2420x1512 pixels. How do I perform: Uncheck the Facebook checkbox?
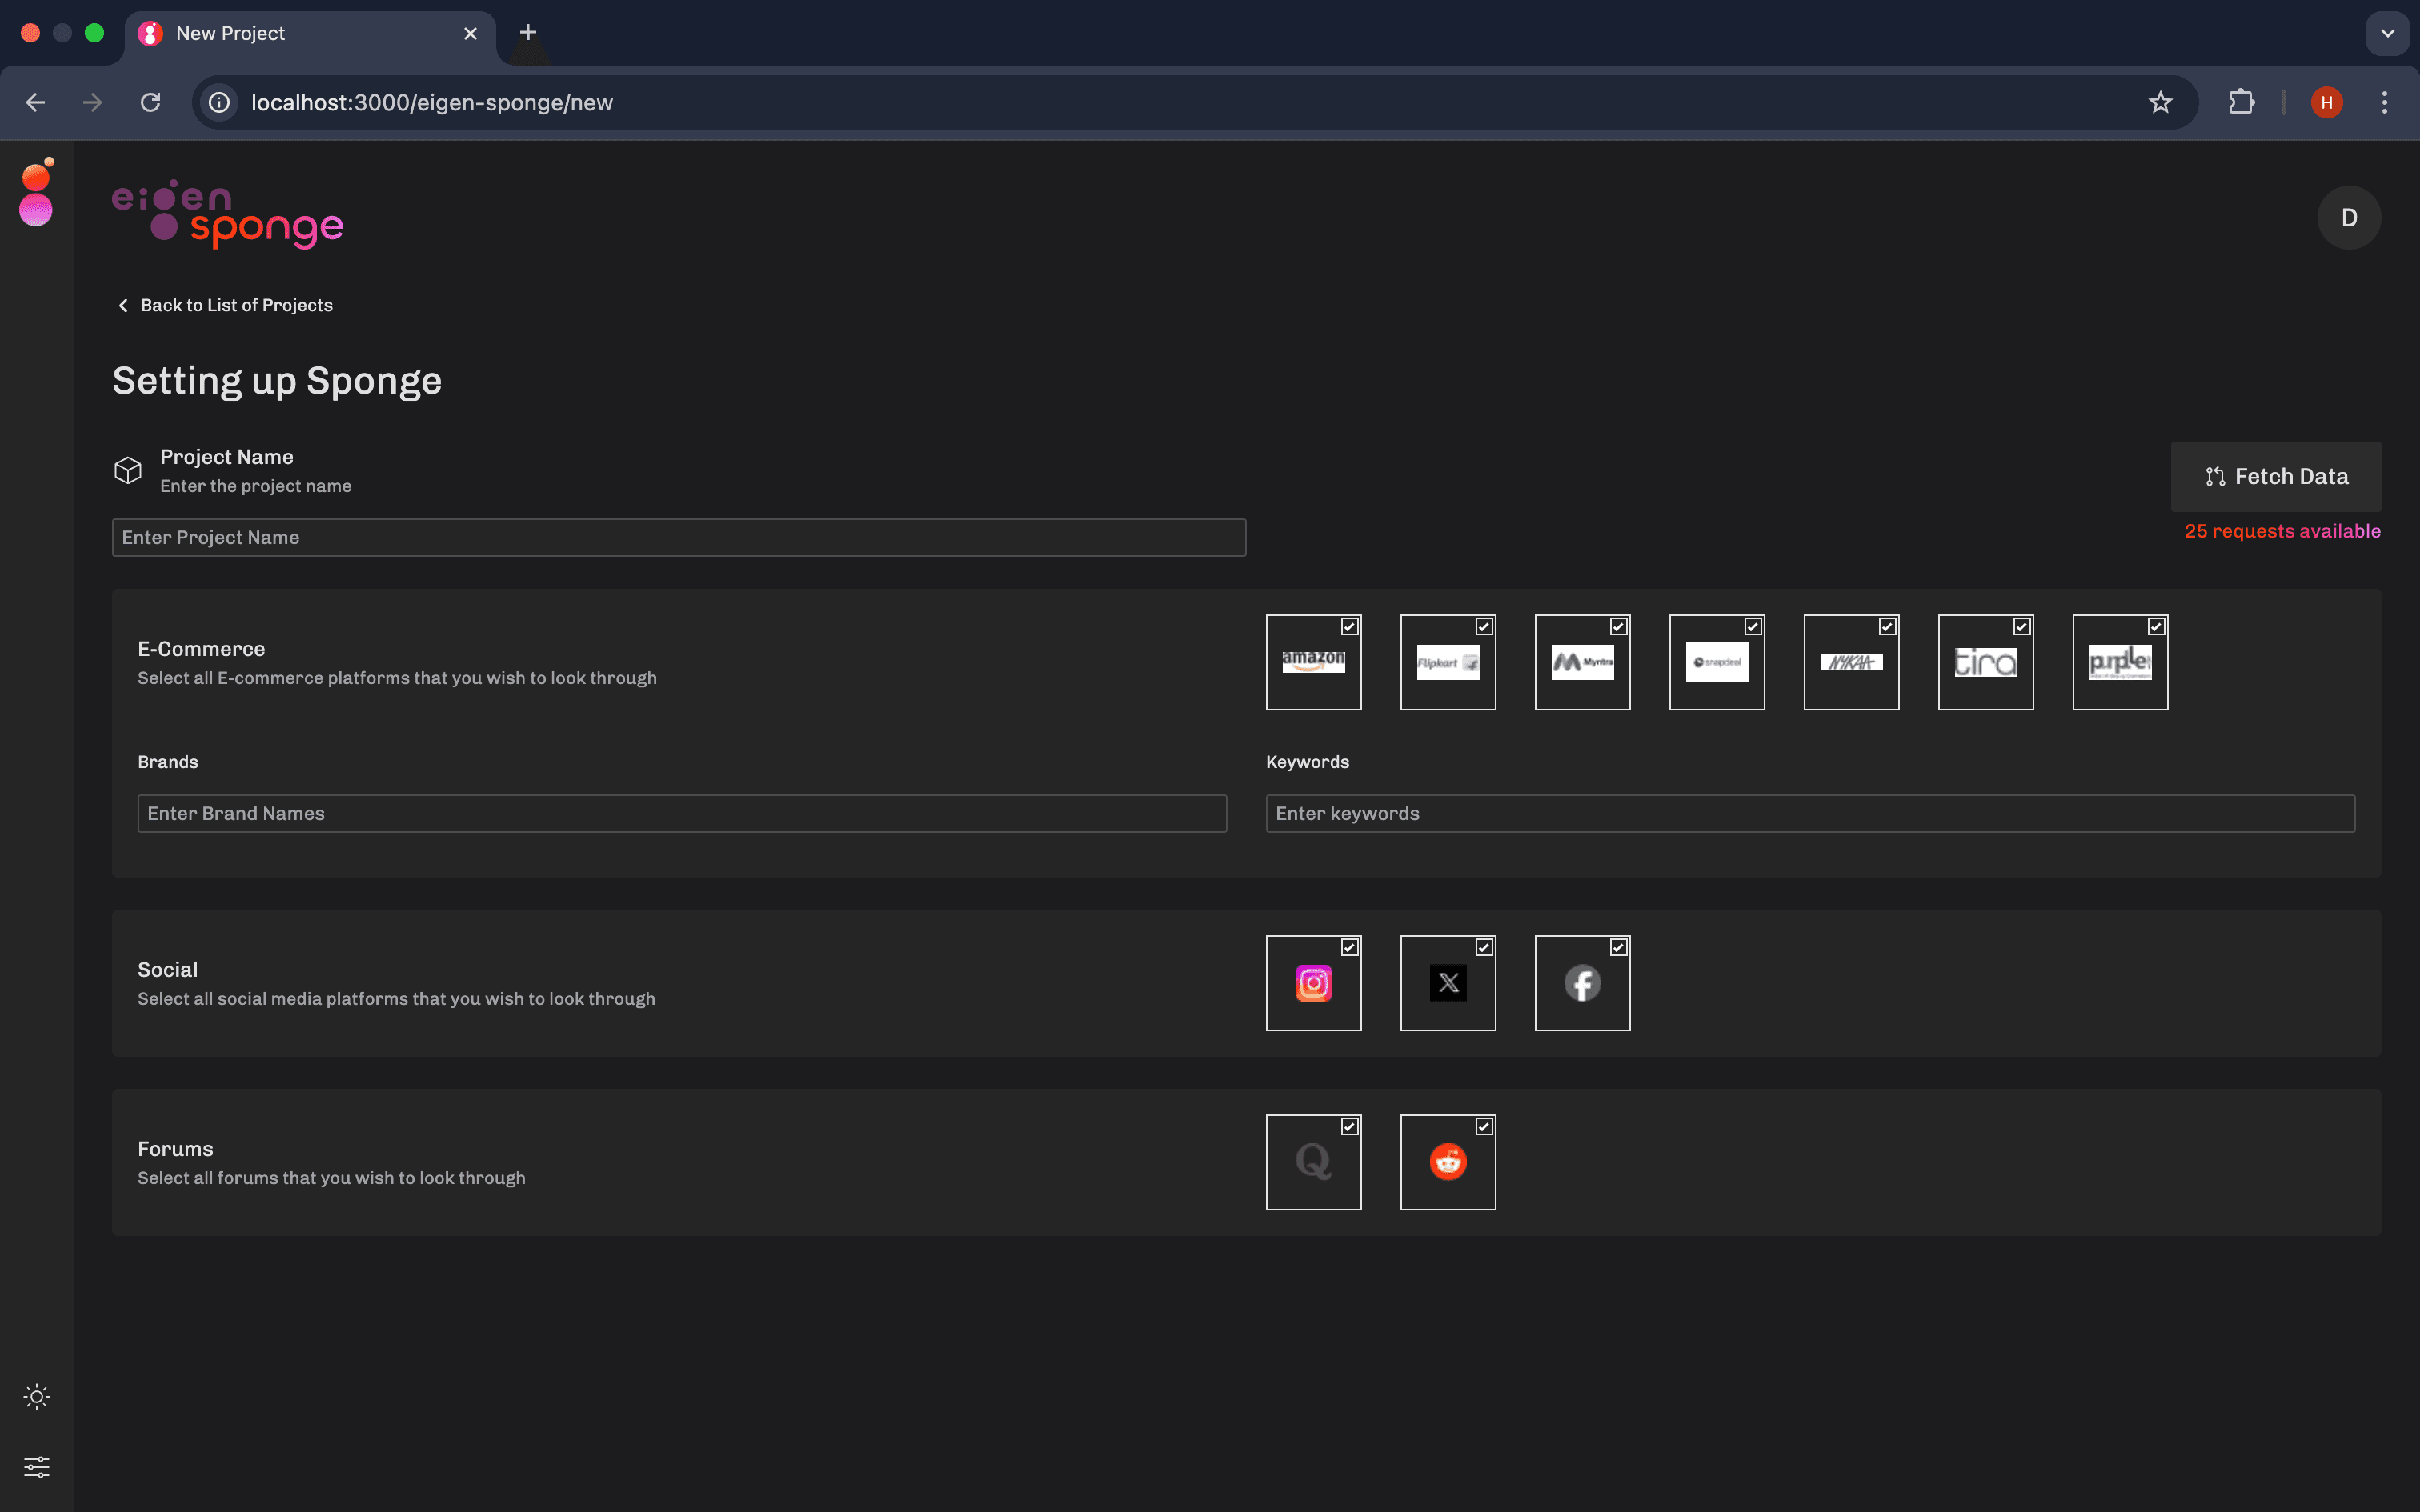tap(1619, 948)
